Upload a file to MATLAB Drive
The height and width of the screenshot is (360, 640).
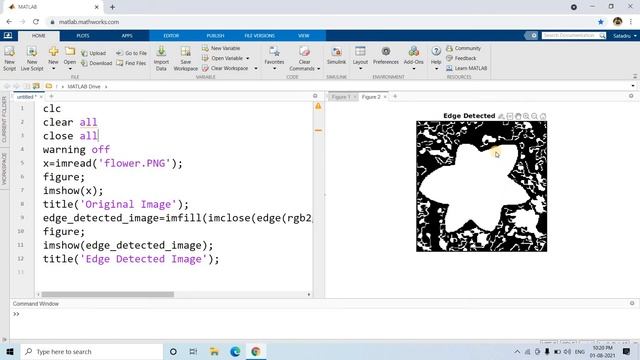point(93,53)
